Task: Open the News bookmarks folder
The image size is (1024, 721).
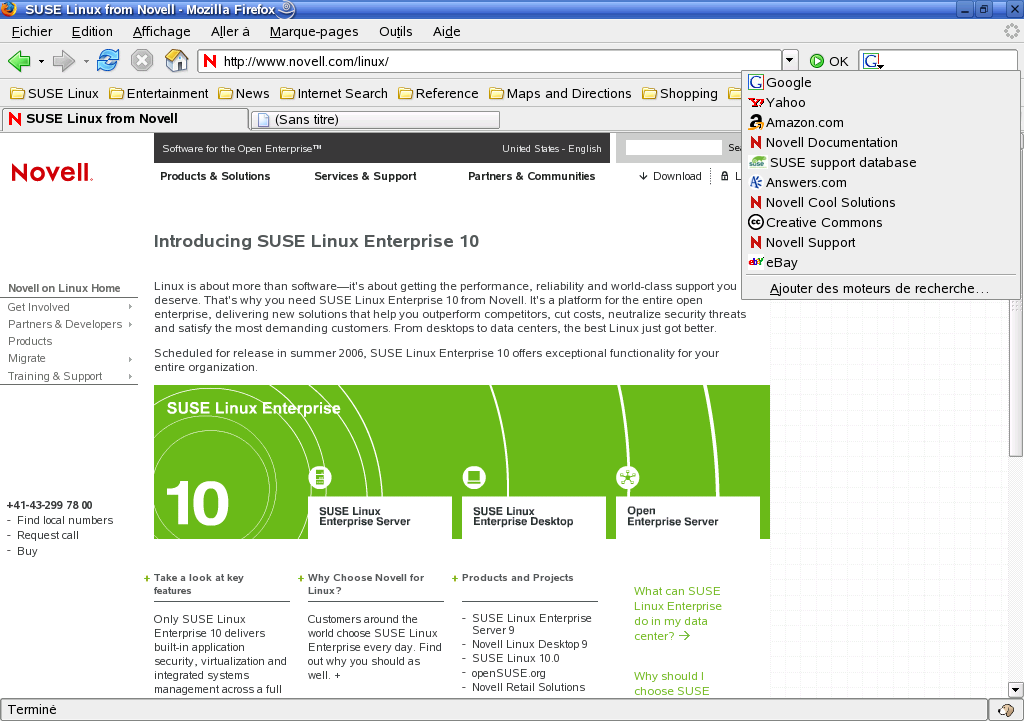Action: tap(244, 93)
